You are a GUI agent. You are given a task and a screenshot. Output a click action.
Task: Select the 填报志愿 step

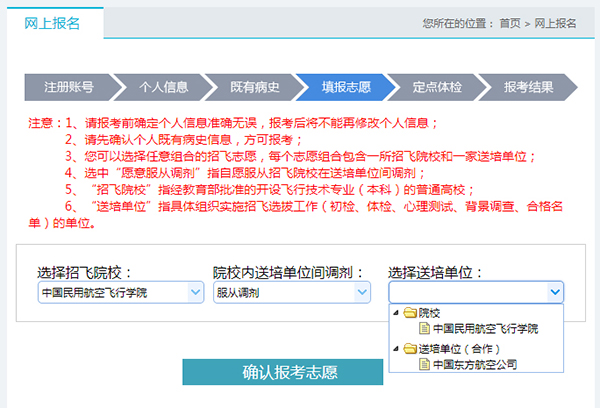click(x=345, y=87)
